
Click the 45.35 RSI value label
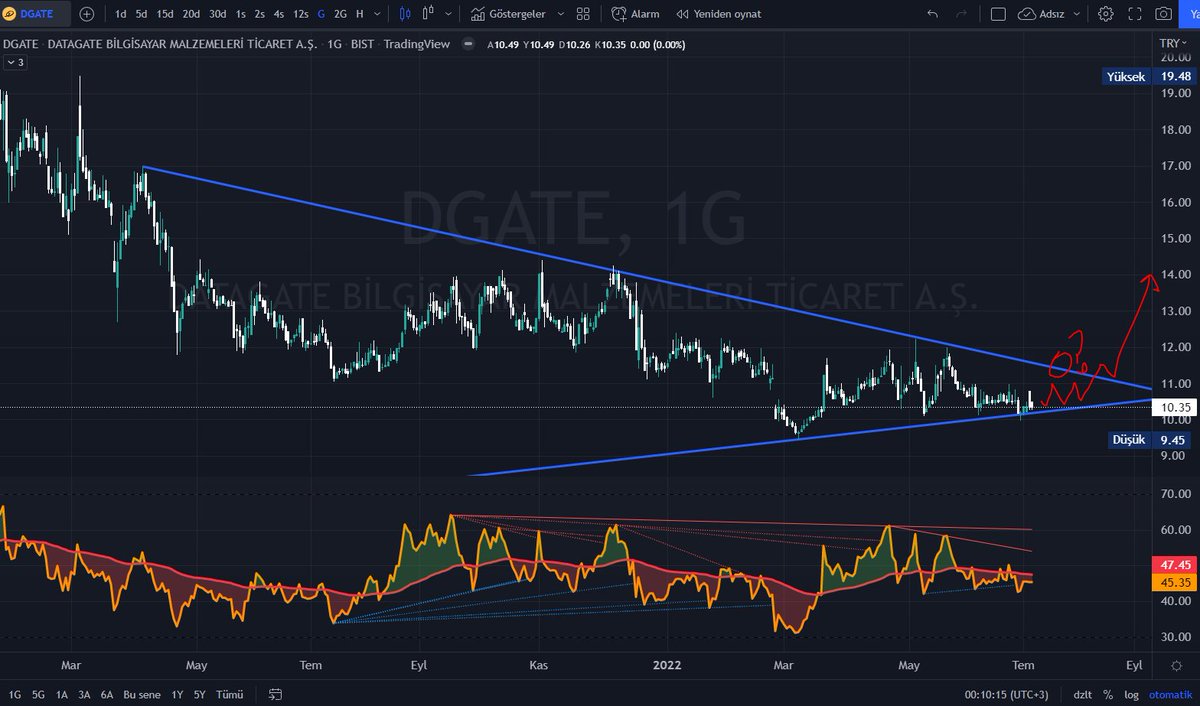(1174, 581)
